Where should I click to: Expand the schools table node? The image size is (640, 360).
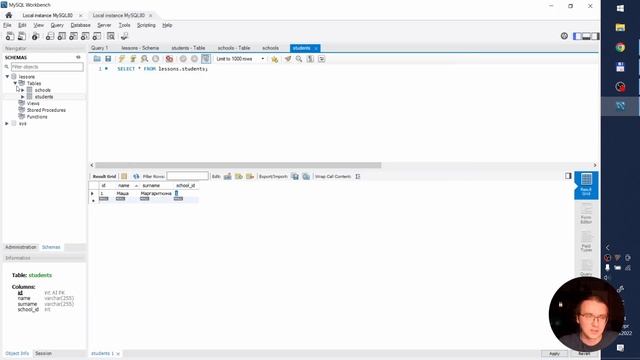tap(23, 90)
